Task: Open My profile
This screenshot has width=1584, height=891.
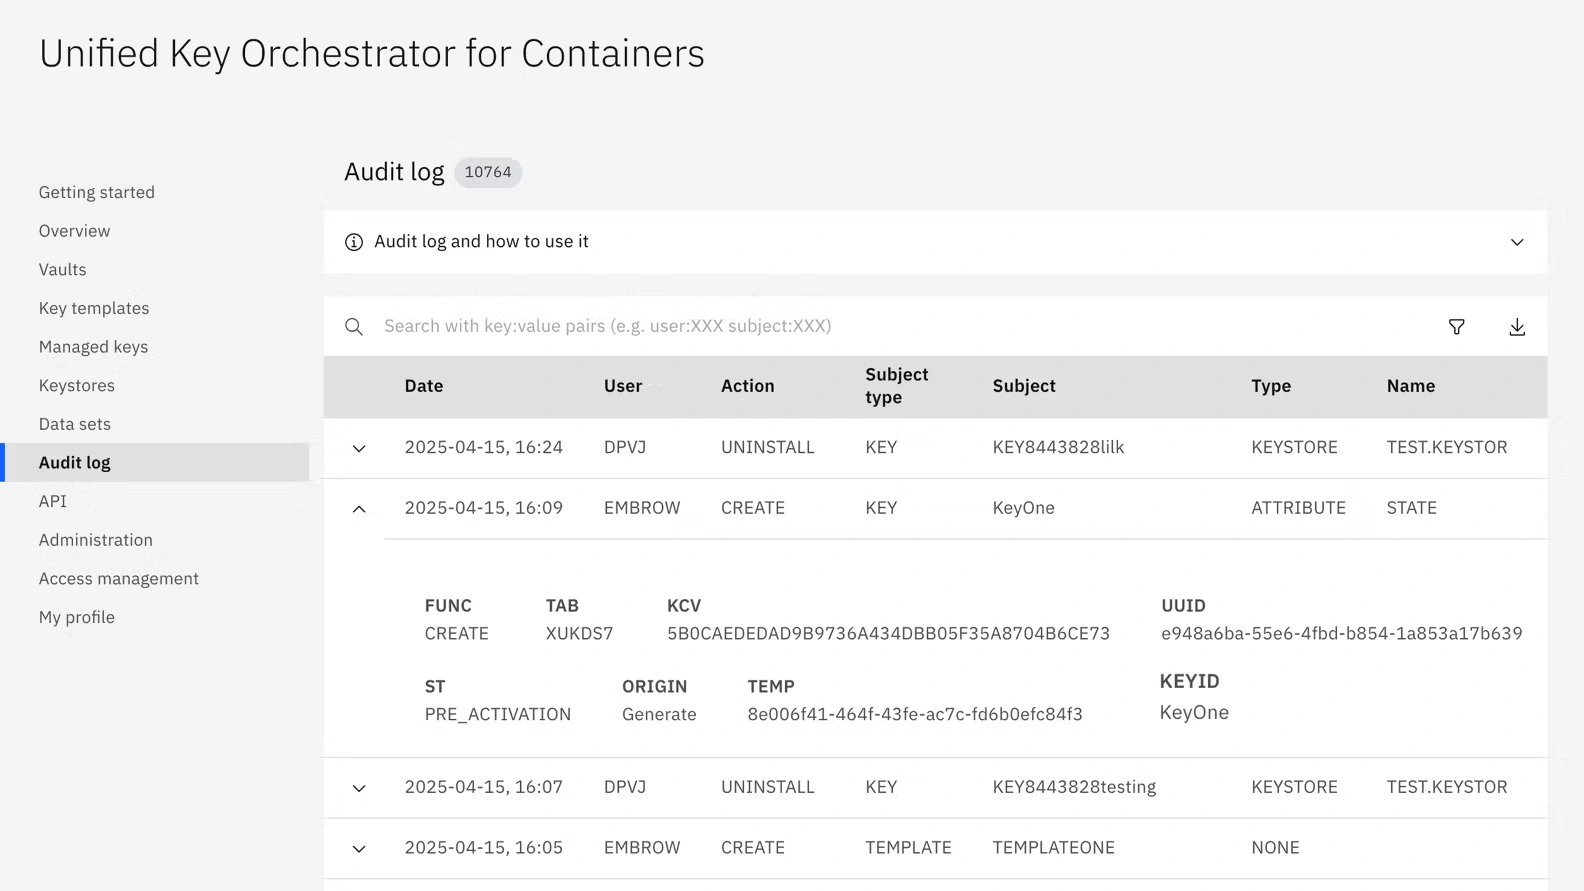Action: (77, 617)
